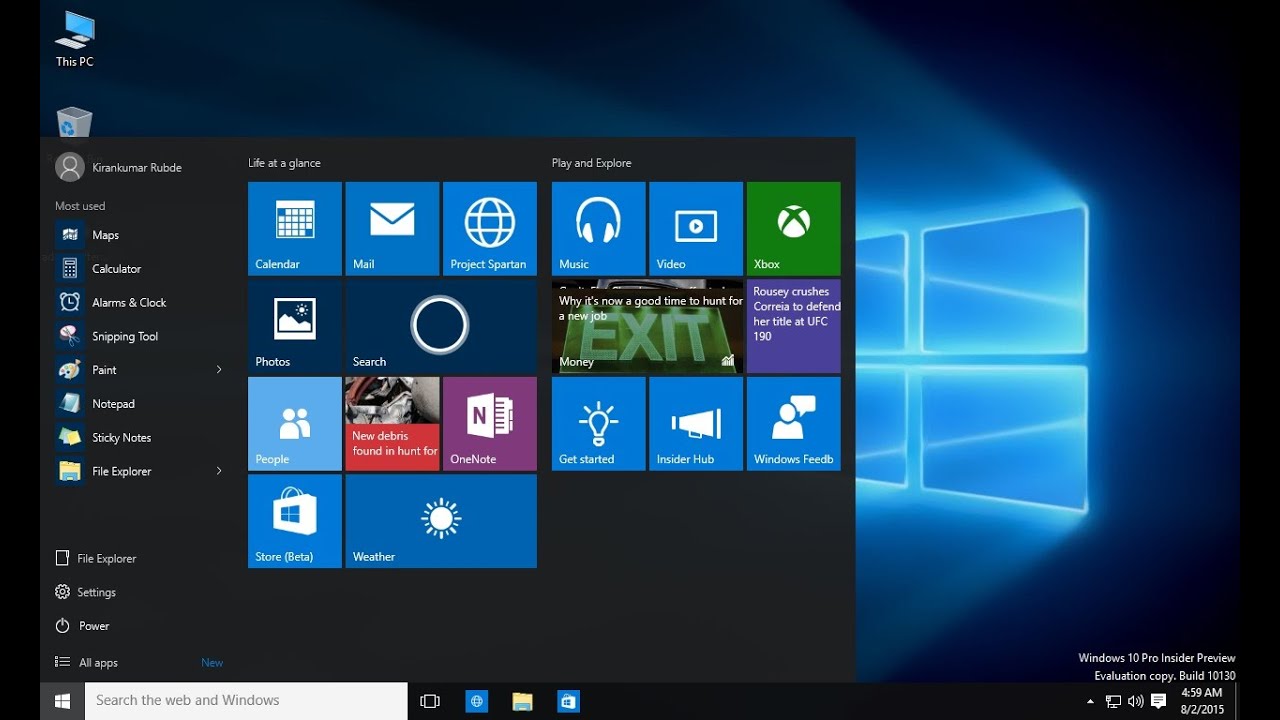Viewport: 1280px width, 720px height.
Task: Open the Calendar tile
Action: pyautogui.click(x=295, y=228)
